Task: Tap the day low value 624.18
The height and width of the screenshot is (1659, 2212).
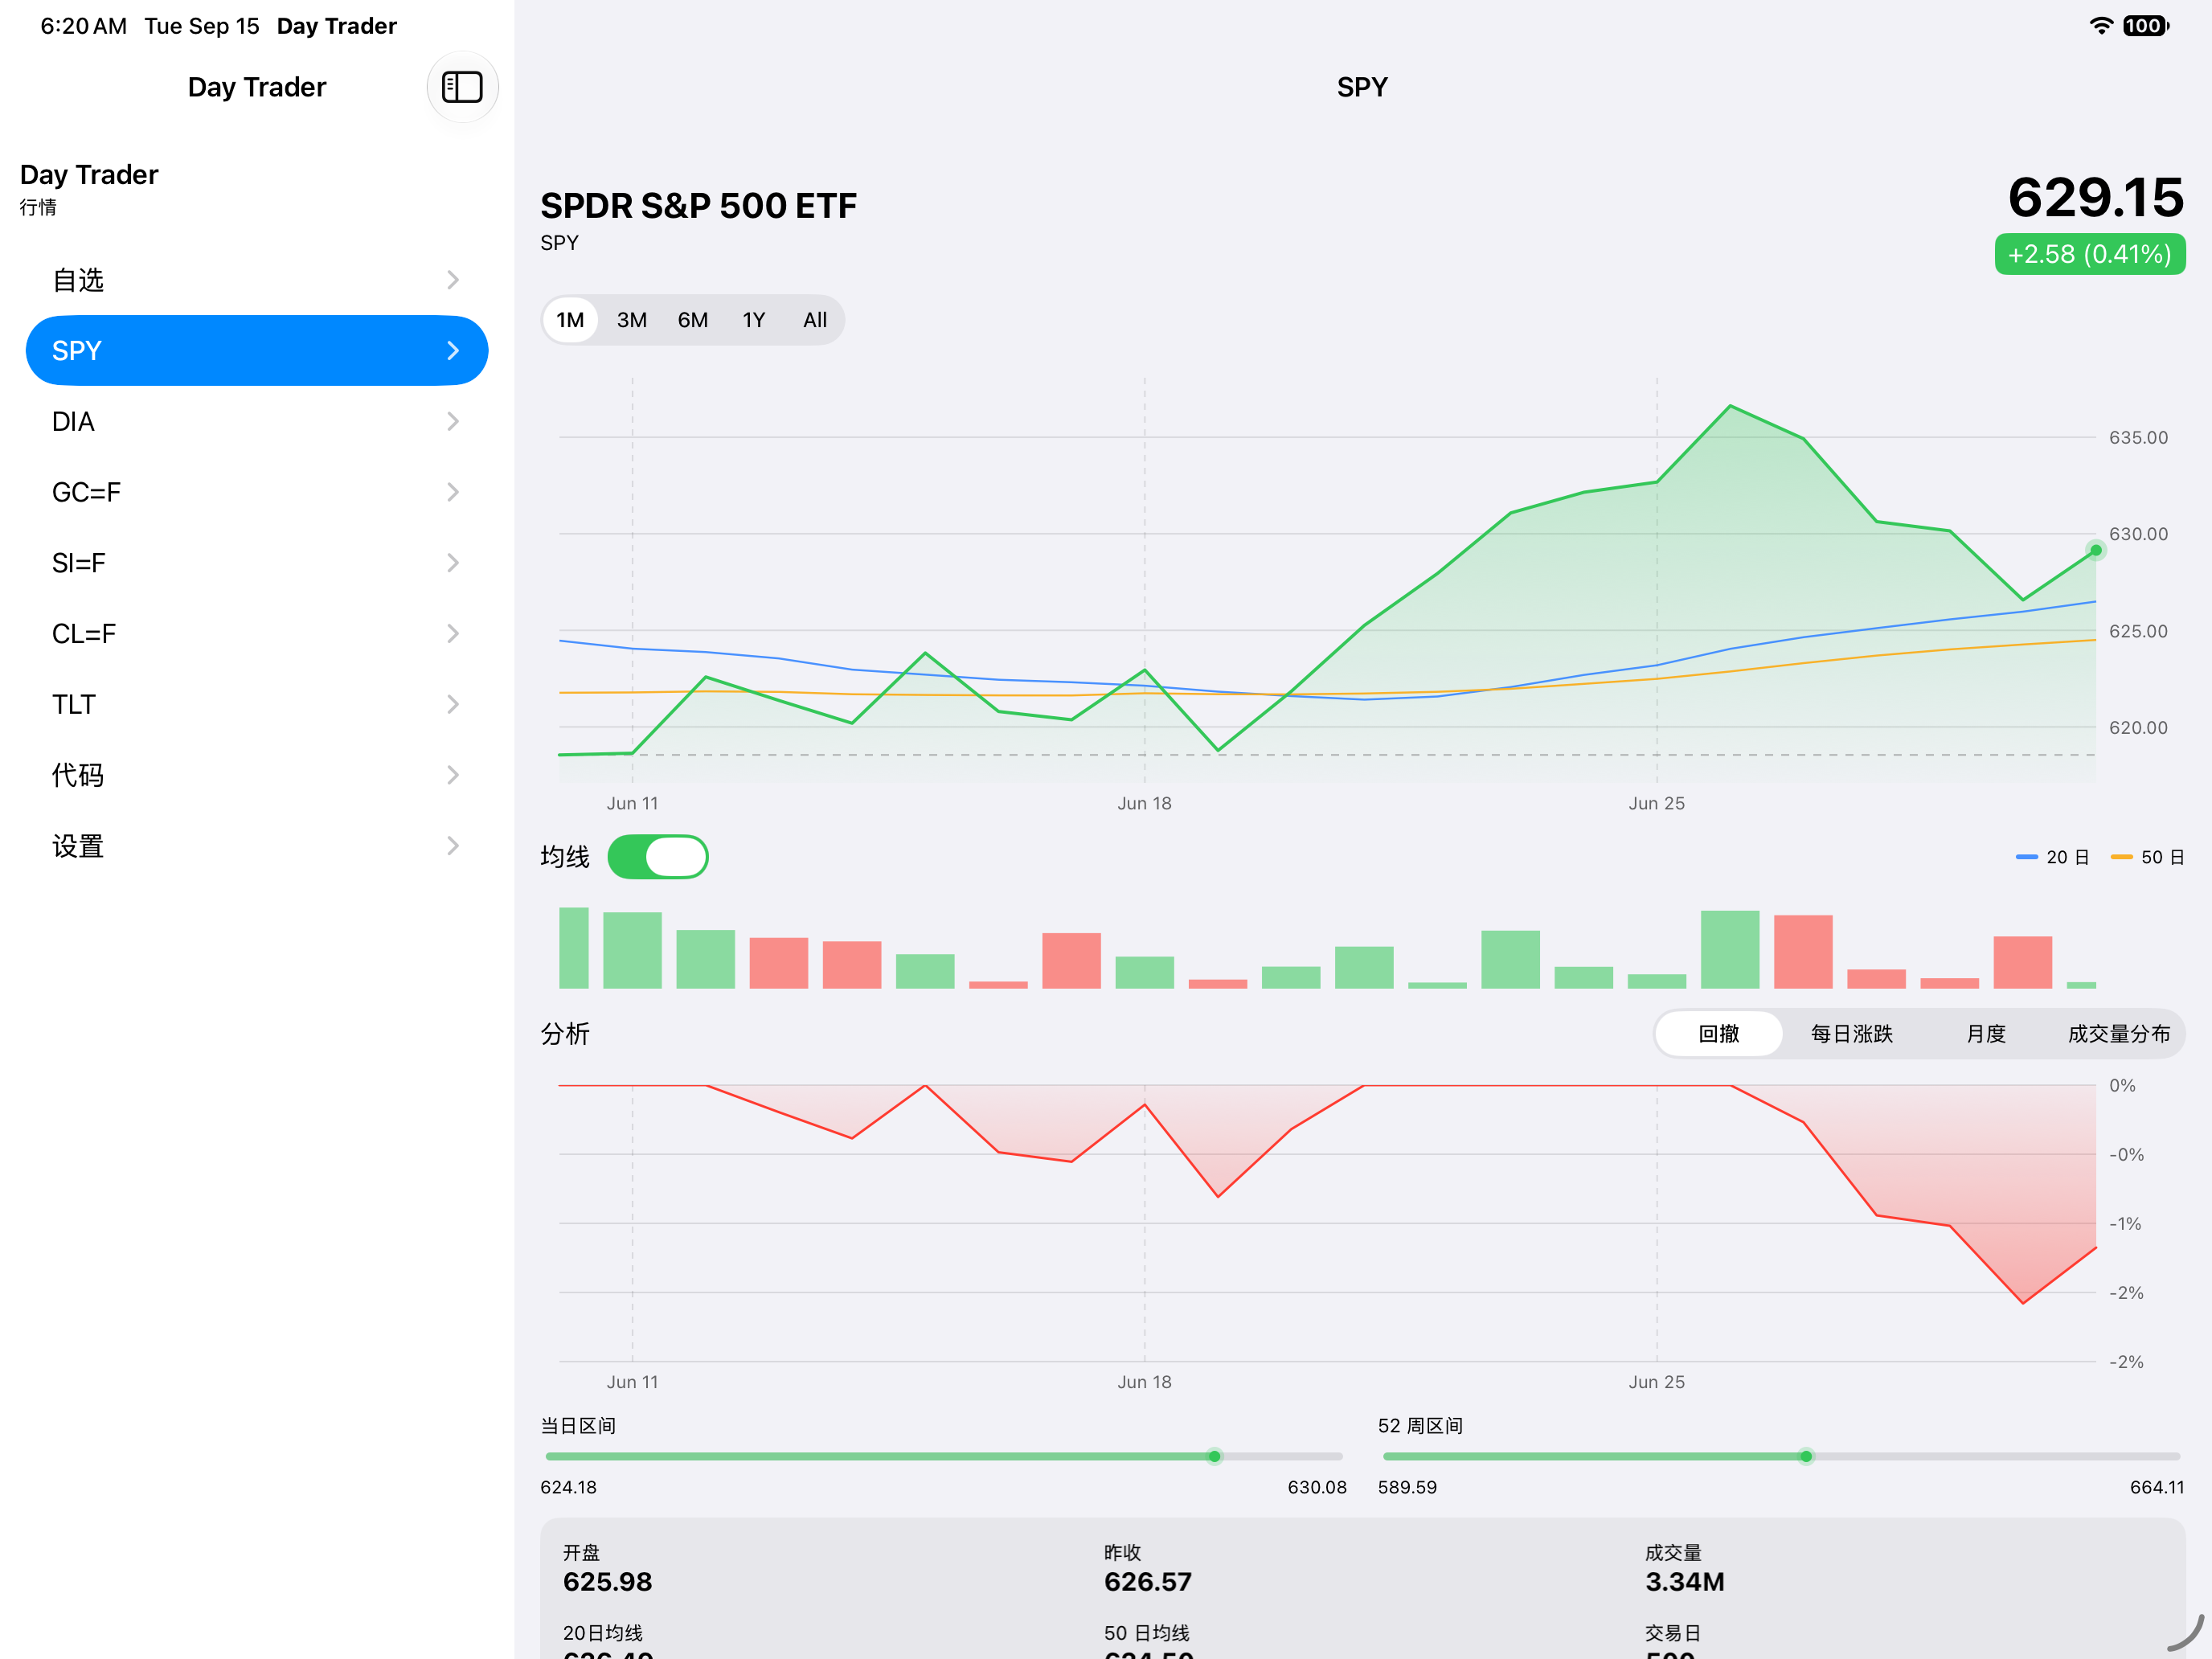Action: click(x=568, y=1487)
